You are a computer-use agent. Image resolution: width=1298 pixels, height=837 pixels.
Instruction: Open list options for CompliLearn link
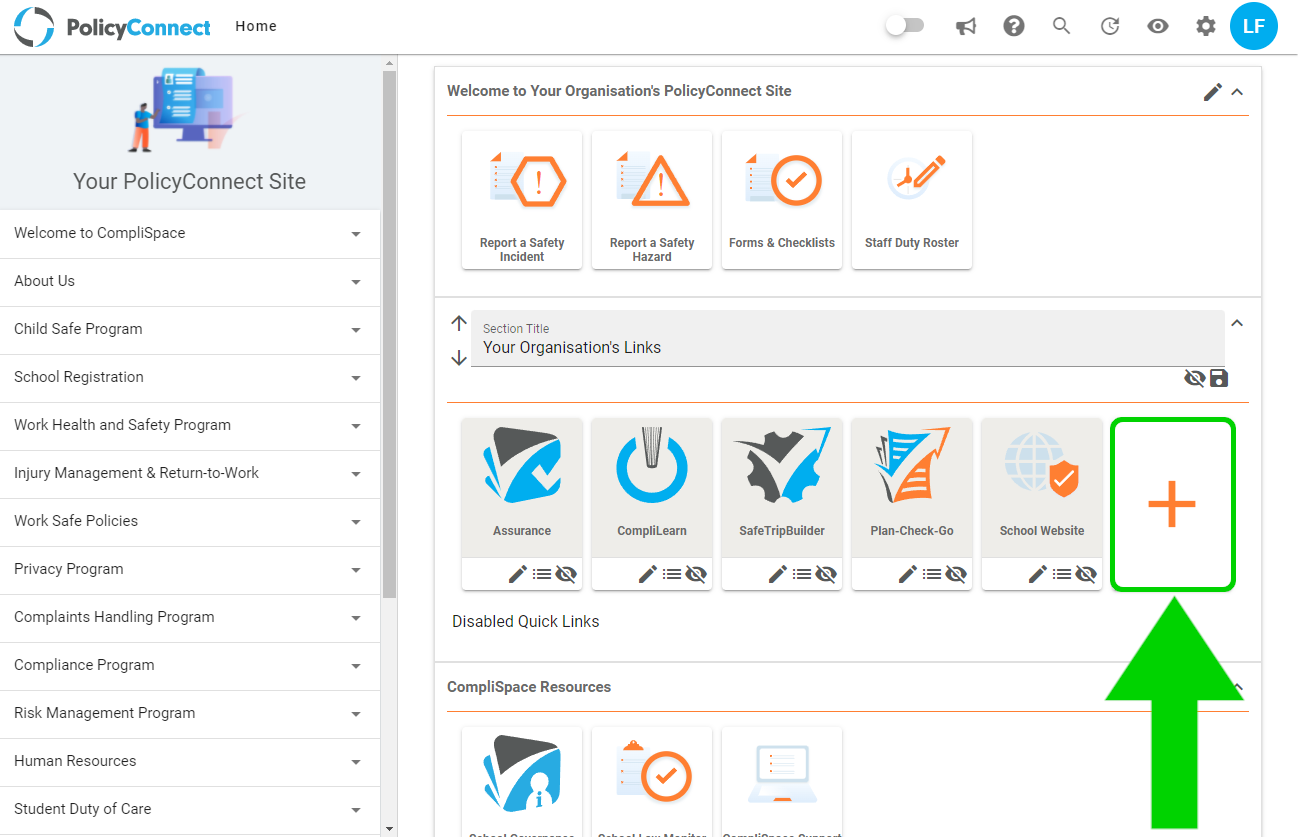tap(672, 574)
